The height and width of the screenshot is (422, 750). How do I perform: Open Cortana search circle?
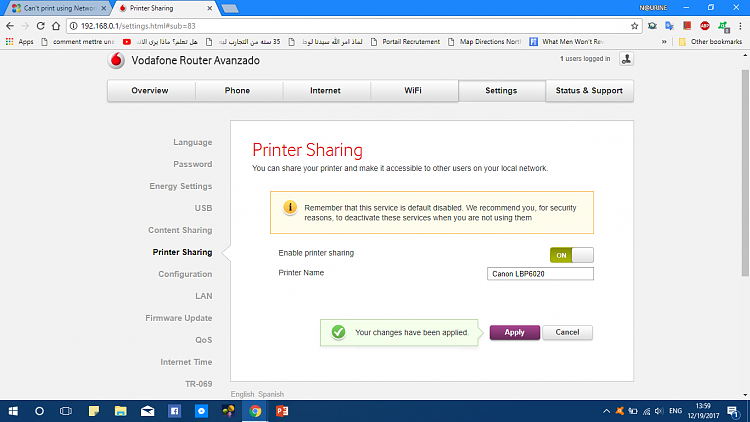tap(39, 411)
